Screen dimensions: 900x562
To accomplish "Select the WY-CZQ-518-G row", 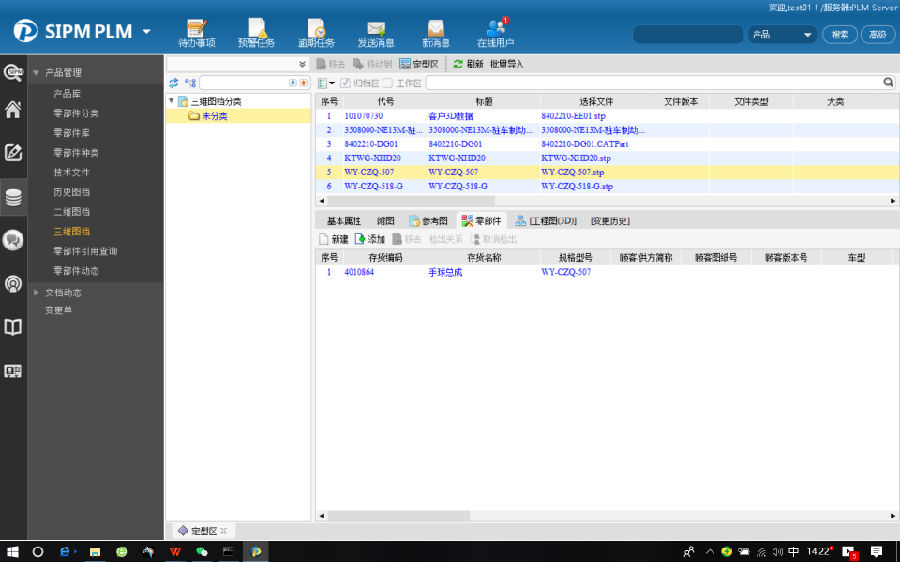I will (373, 186).
